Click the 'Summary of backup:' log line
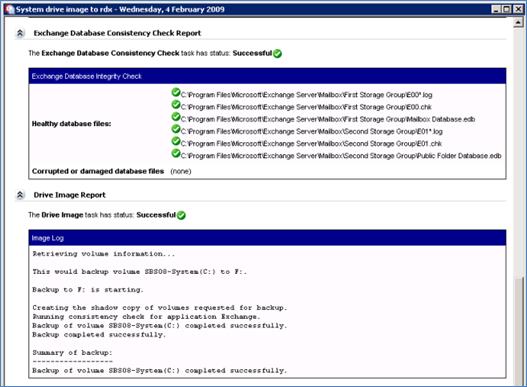 (72, 352)
